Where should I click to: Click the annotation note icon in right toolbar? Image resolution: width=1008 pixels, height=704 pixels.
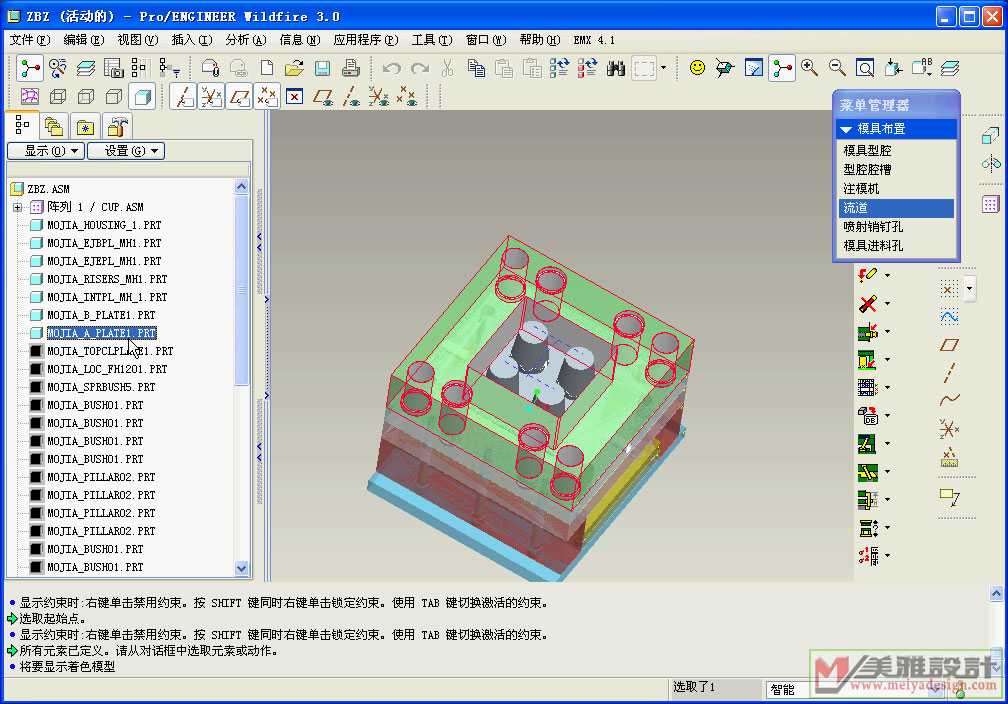(950, 497)
